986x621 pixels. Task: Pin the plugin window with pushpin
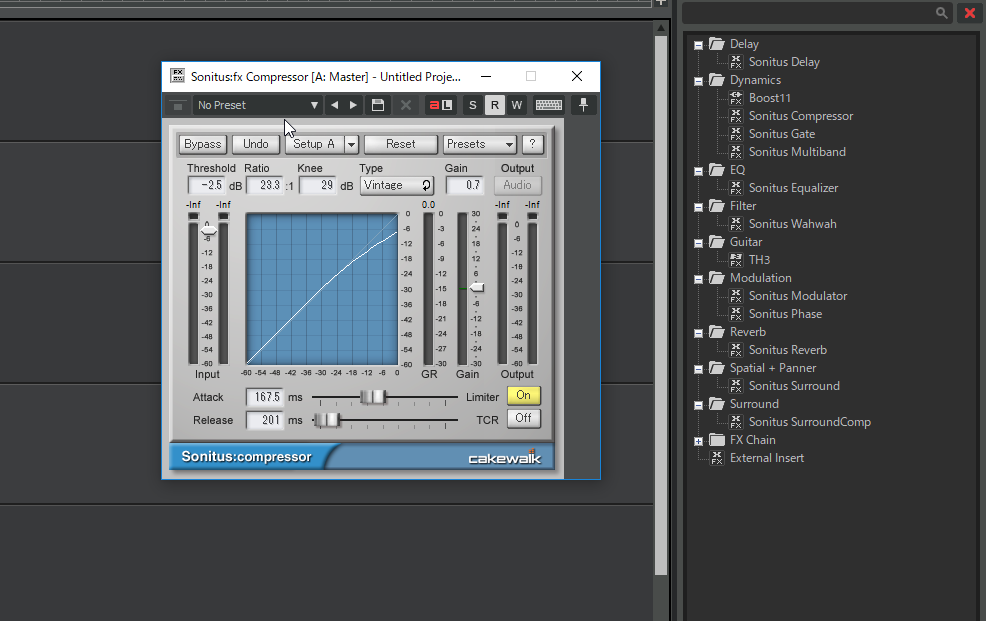coord(584,105)
